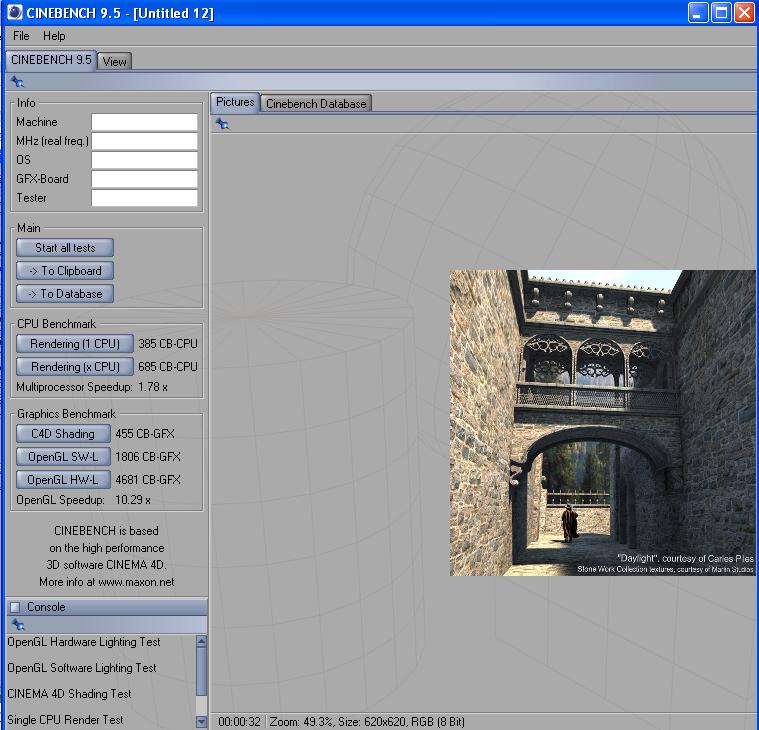This screenshot has width=759, height=730.
Task: Click the pin icon in the Console panel
Action: pos(18,625)
